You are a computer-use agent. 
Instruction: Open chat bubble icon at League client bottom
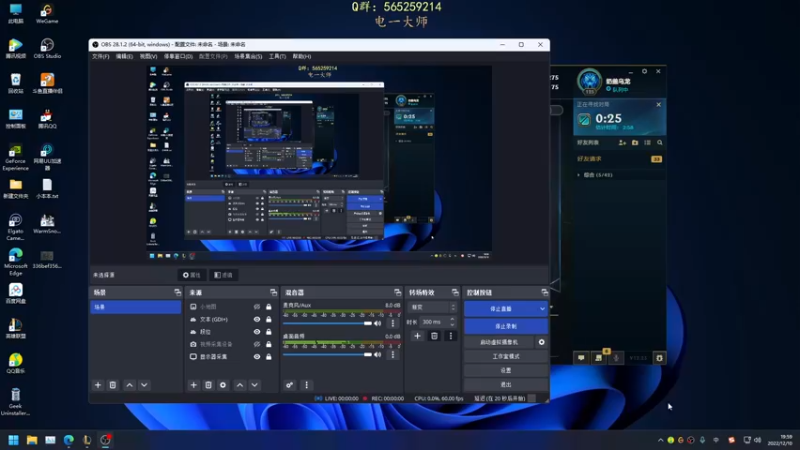coord(581,358)
